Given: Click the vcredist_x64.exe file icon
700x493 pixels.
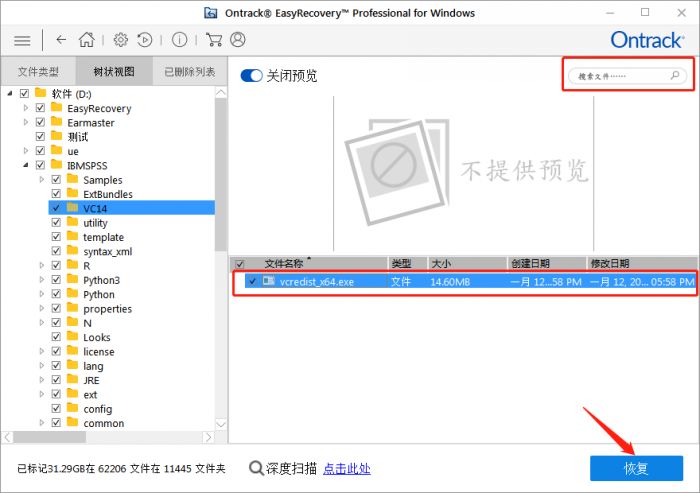Looking at the screenshot, I should point(268,281).
